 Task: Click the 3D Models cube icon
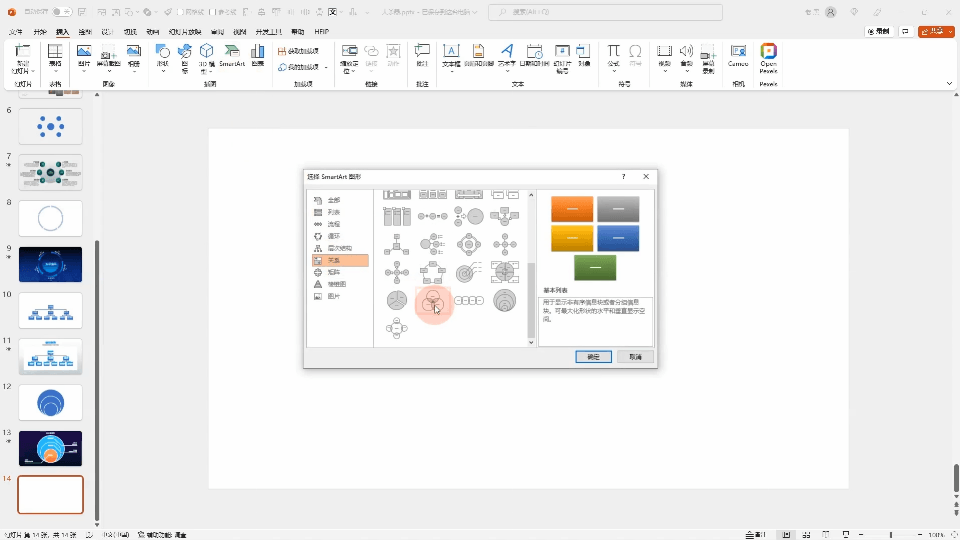(207, 51)
